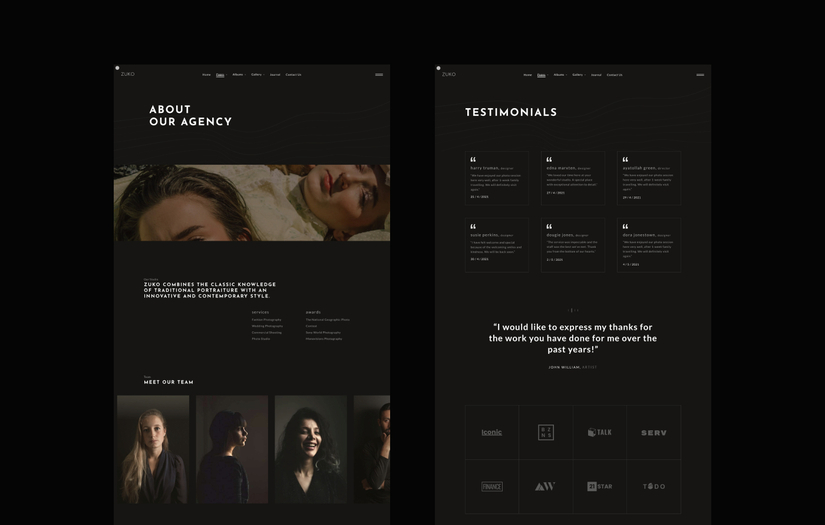Open the Albums dropdown on the Testimonials page
Image resolution: width=825 pixels, height=525 pixels.
click(560, 75)
